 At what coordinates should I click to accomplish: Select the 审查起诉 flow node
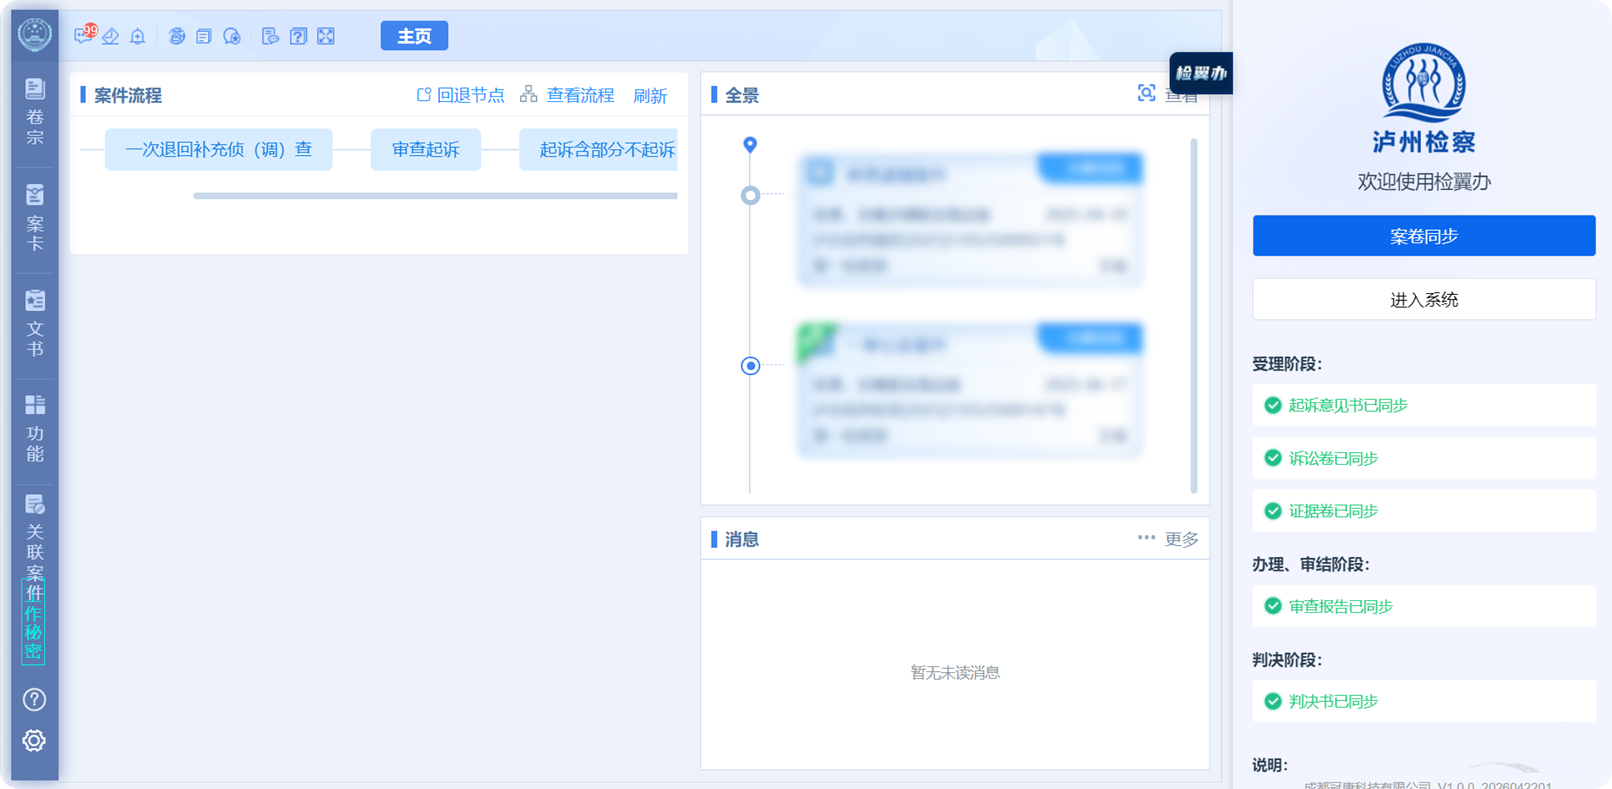click(426, 150)
